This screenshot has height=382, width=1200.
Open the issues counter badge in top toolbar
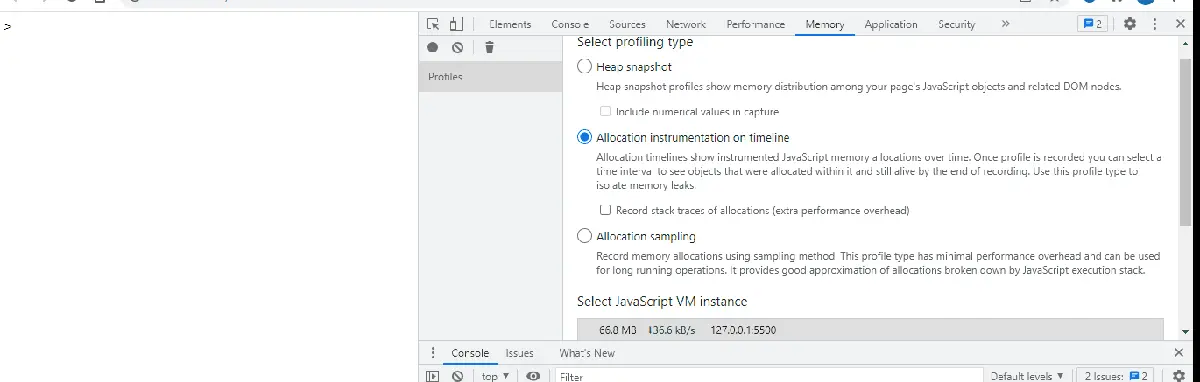pyautogui.click(x=1092, y=24)
